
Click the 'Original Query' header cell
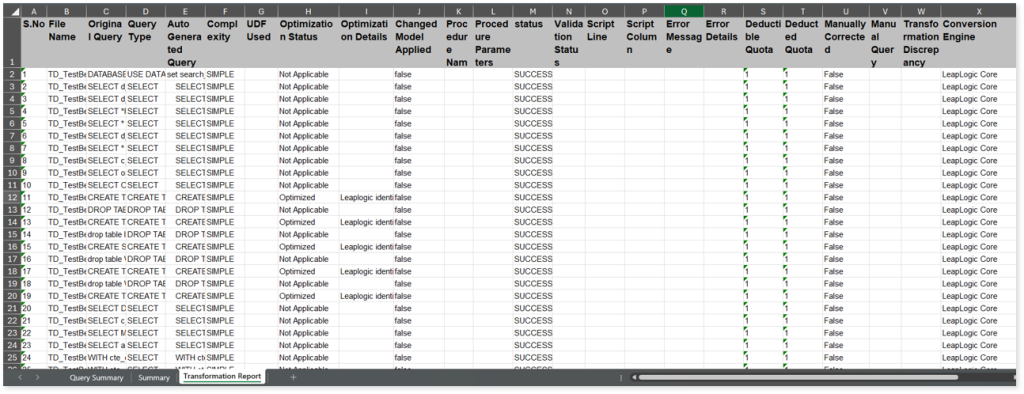click(x=106, y=42)
